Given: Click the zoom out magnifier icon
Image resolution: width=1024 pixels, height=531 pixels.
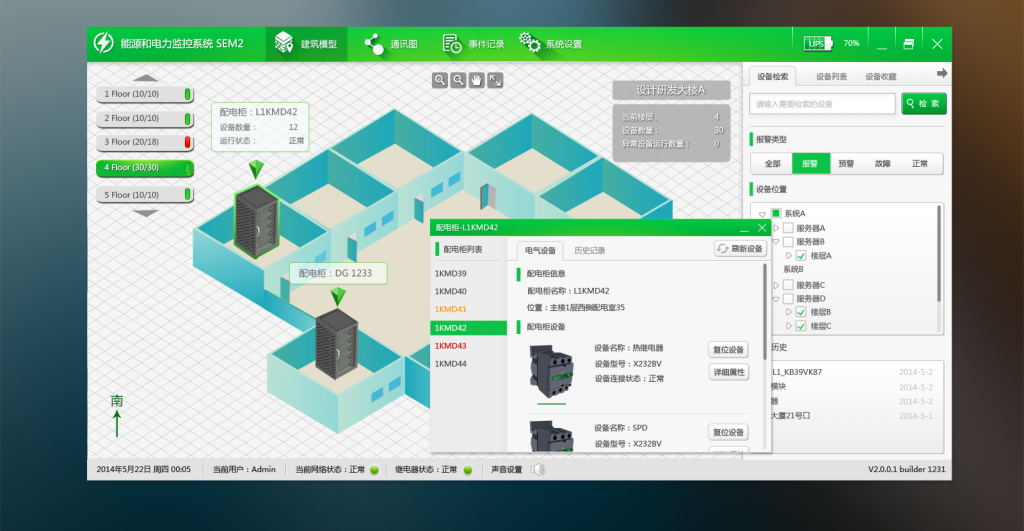Looking at the screenshot, I should click(x=458, y=80).
